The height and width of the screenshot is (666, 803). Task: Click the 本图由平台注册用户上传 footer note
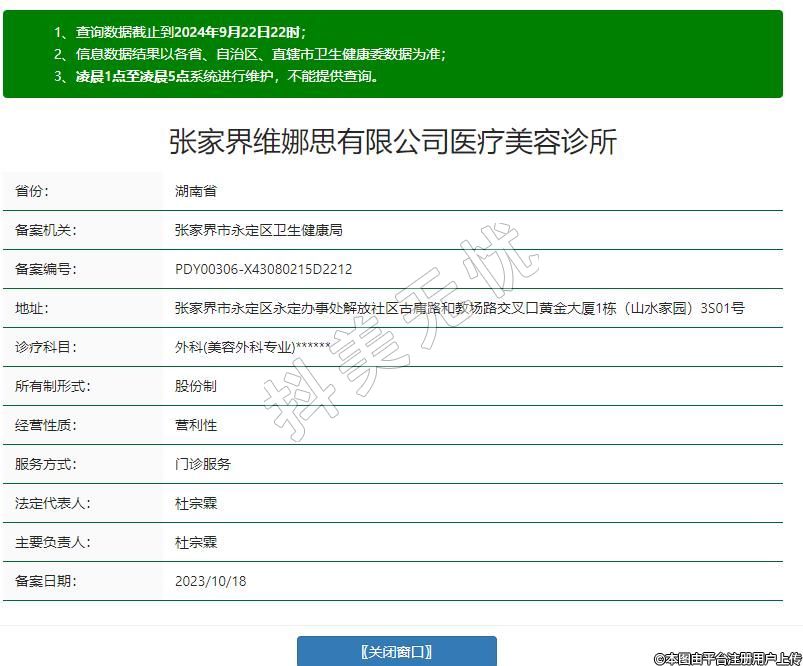pos(727,658)
